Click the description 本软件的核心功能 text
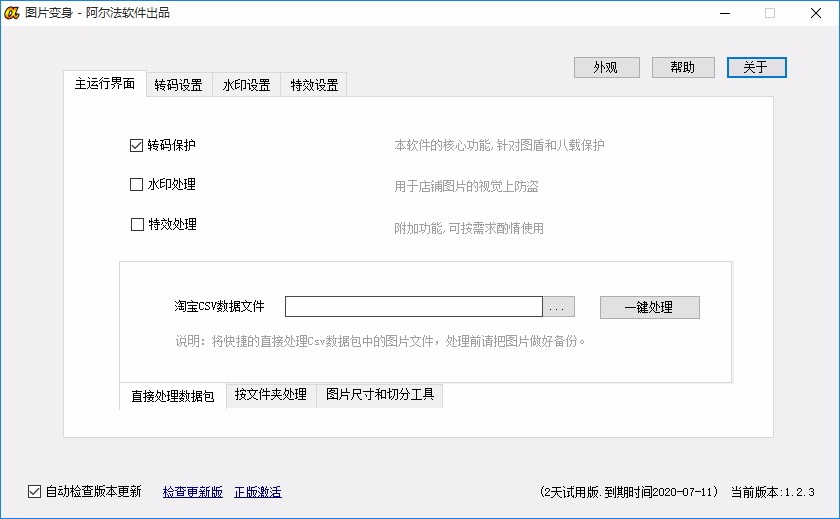Viewport: 840px width, 519px height. tap(499, 145)
